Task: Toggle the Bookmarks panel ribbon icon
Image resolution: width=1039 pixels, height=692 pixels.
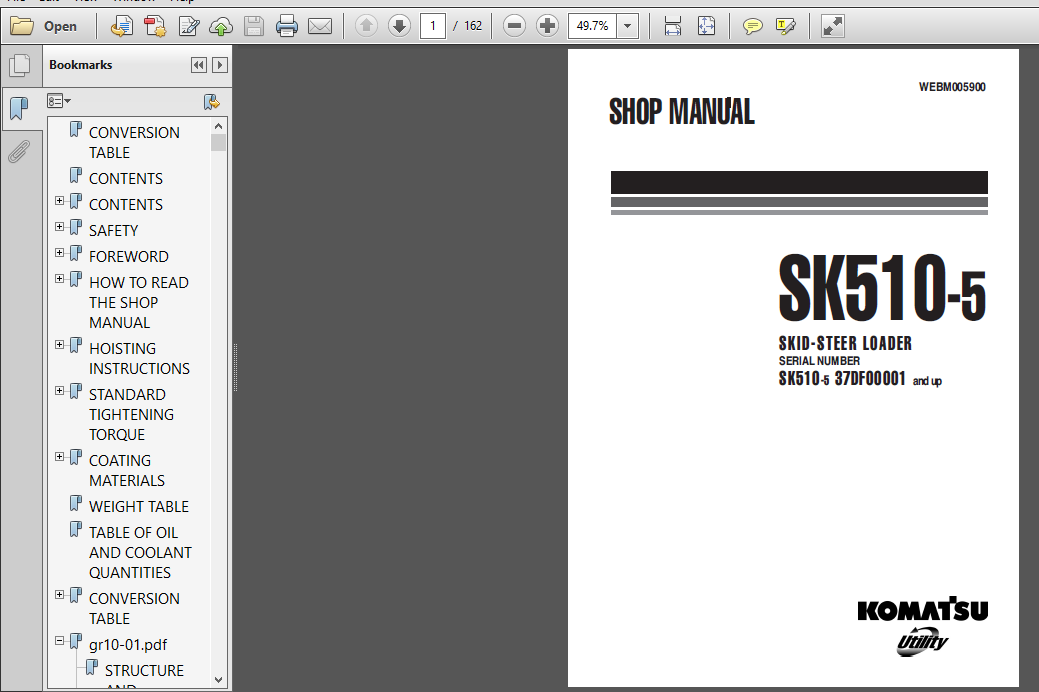Action: 20,108
